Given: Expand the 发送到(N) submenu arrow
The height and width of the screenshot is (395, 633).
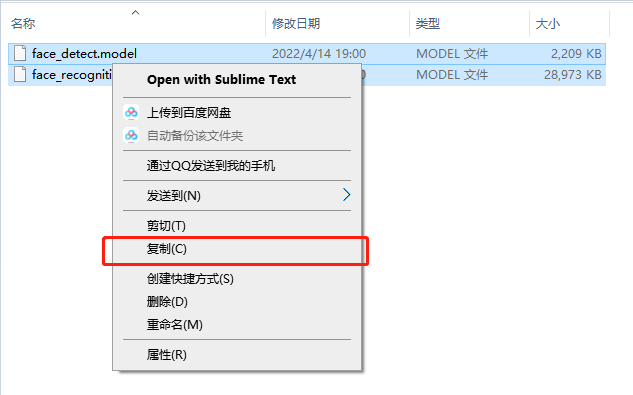Looking at the screenshot, I should pyautogui.click(x=346, y=195).
